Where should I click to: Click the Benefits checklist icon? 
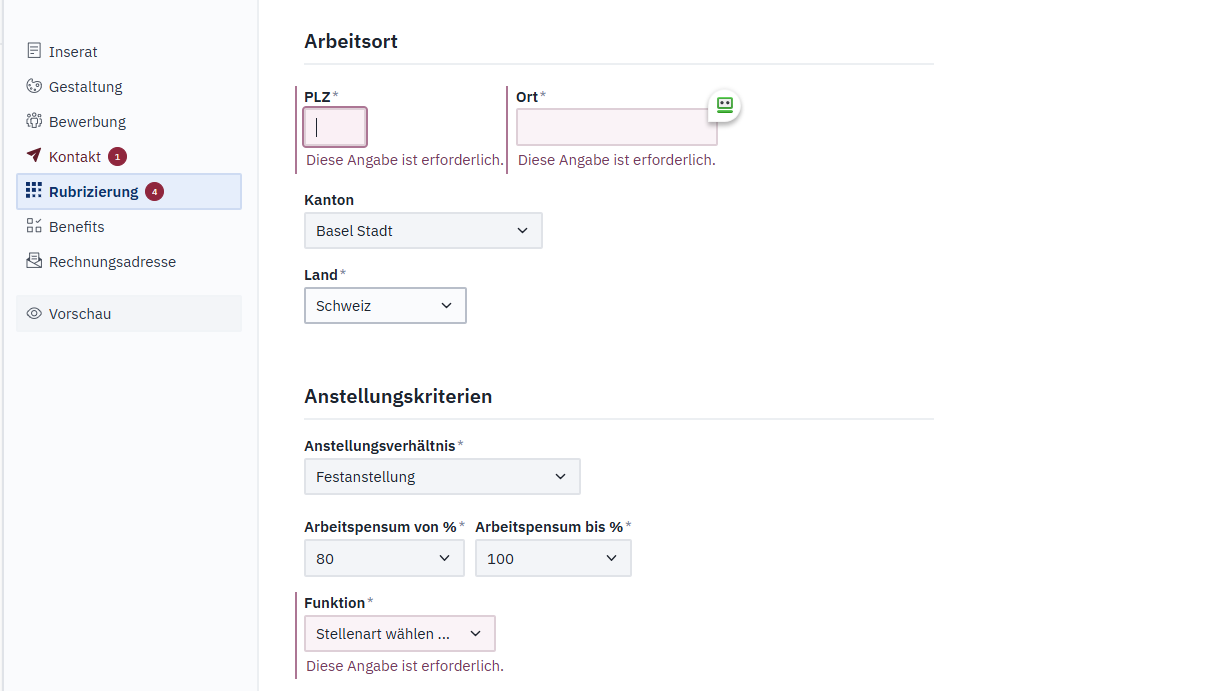pos(33,226)
